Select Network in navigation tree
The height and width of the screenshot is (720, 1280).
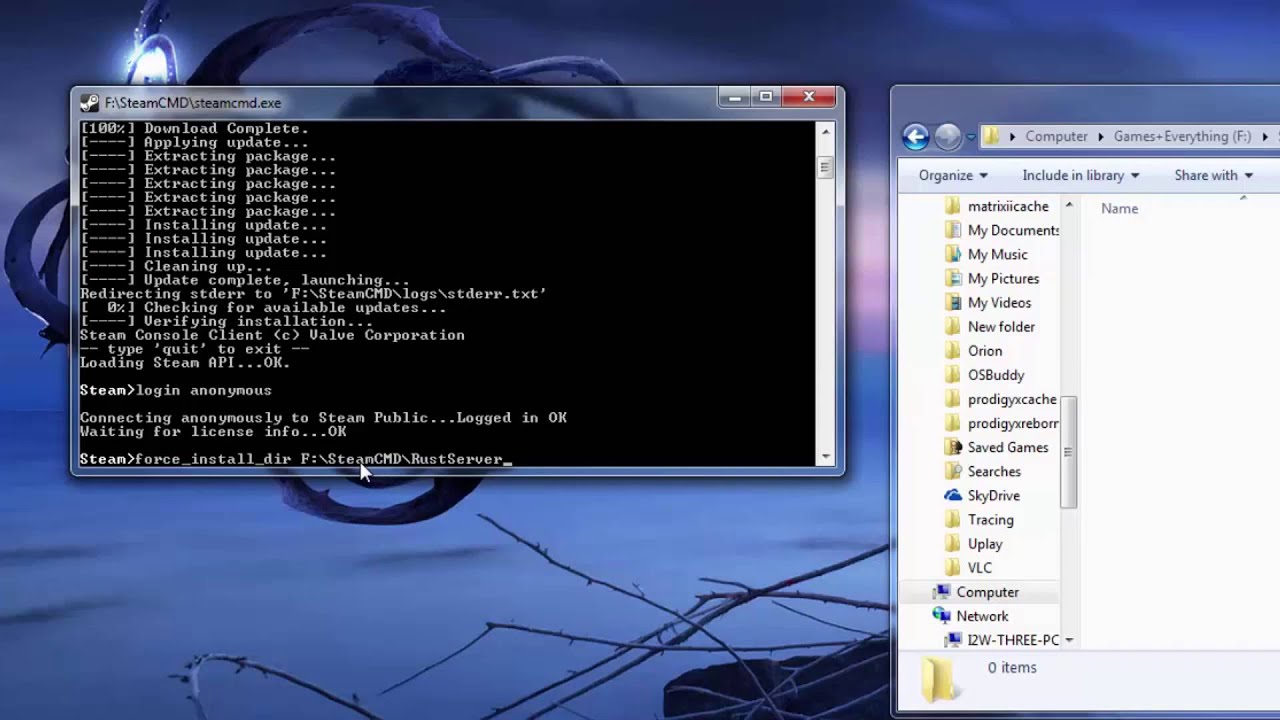pyautogui.click(x=982, y=616)
